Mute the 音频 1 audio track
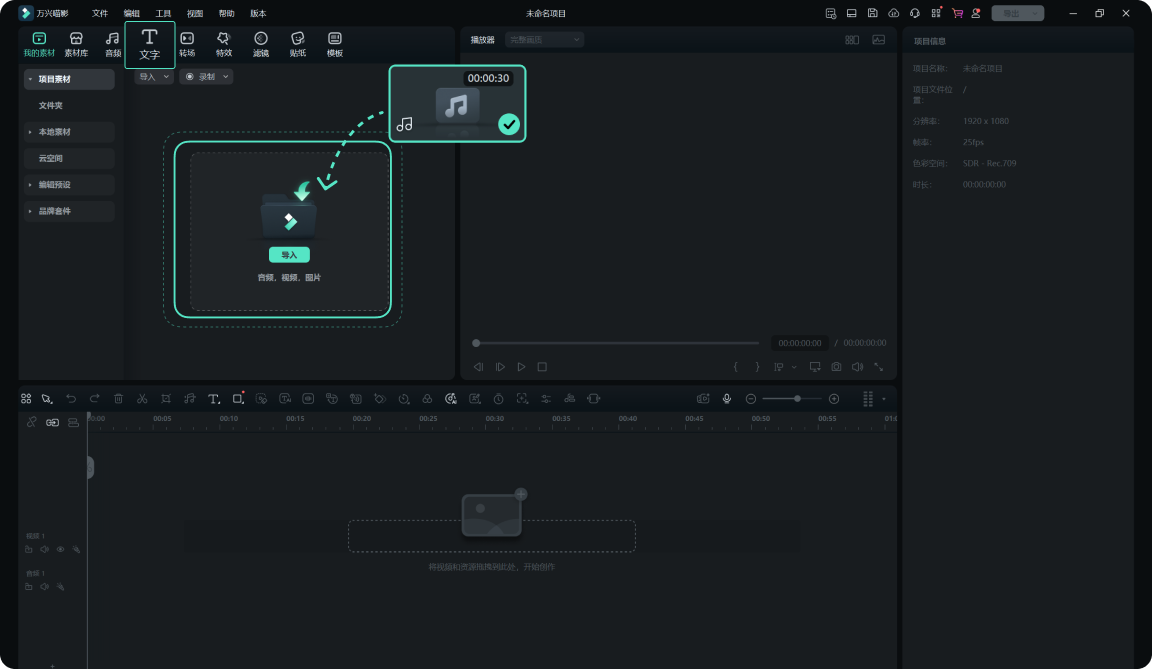 tap(44, 586)
